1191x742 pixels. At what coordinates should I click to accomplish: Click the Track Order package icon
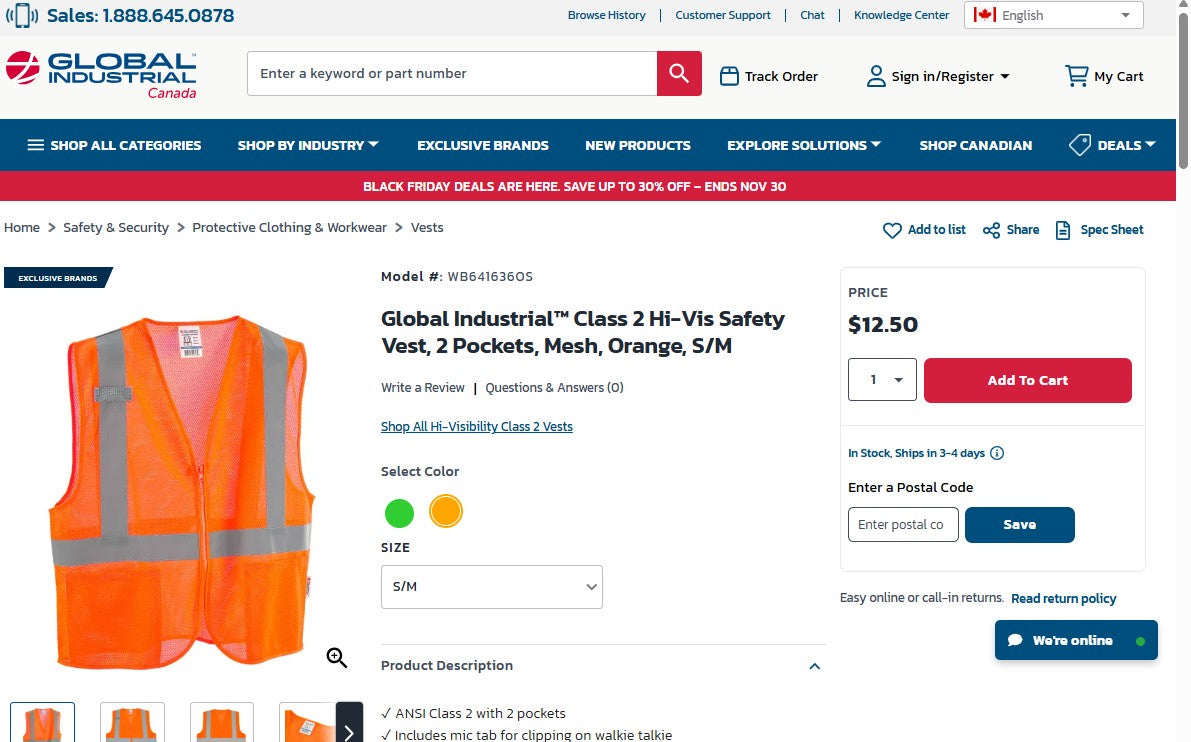[729, 75]
